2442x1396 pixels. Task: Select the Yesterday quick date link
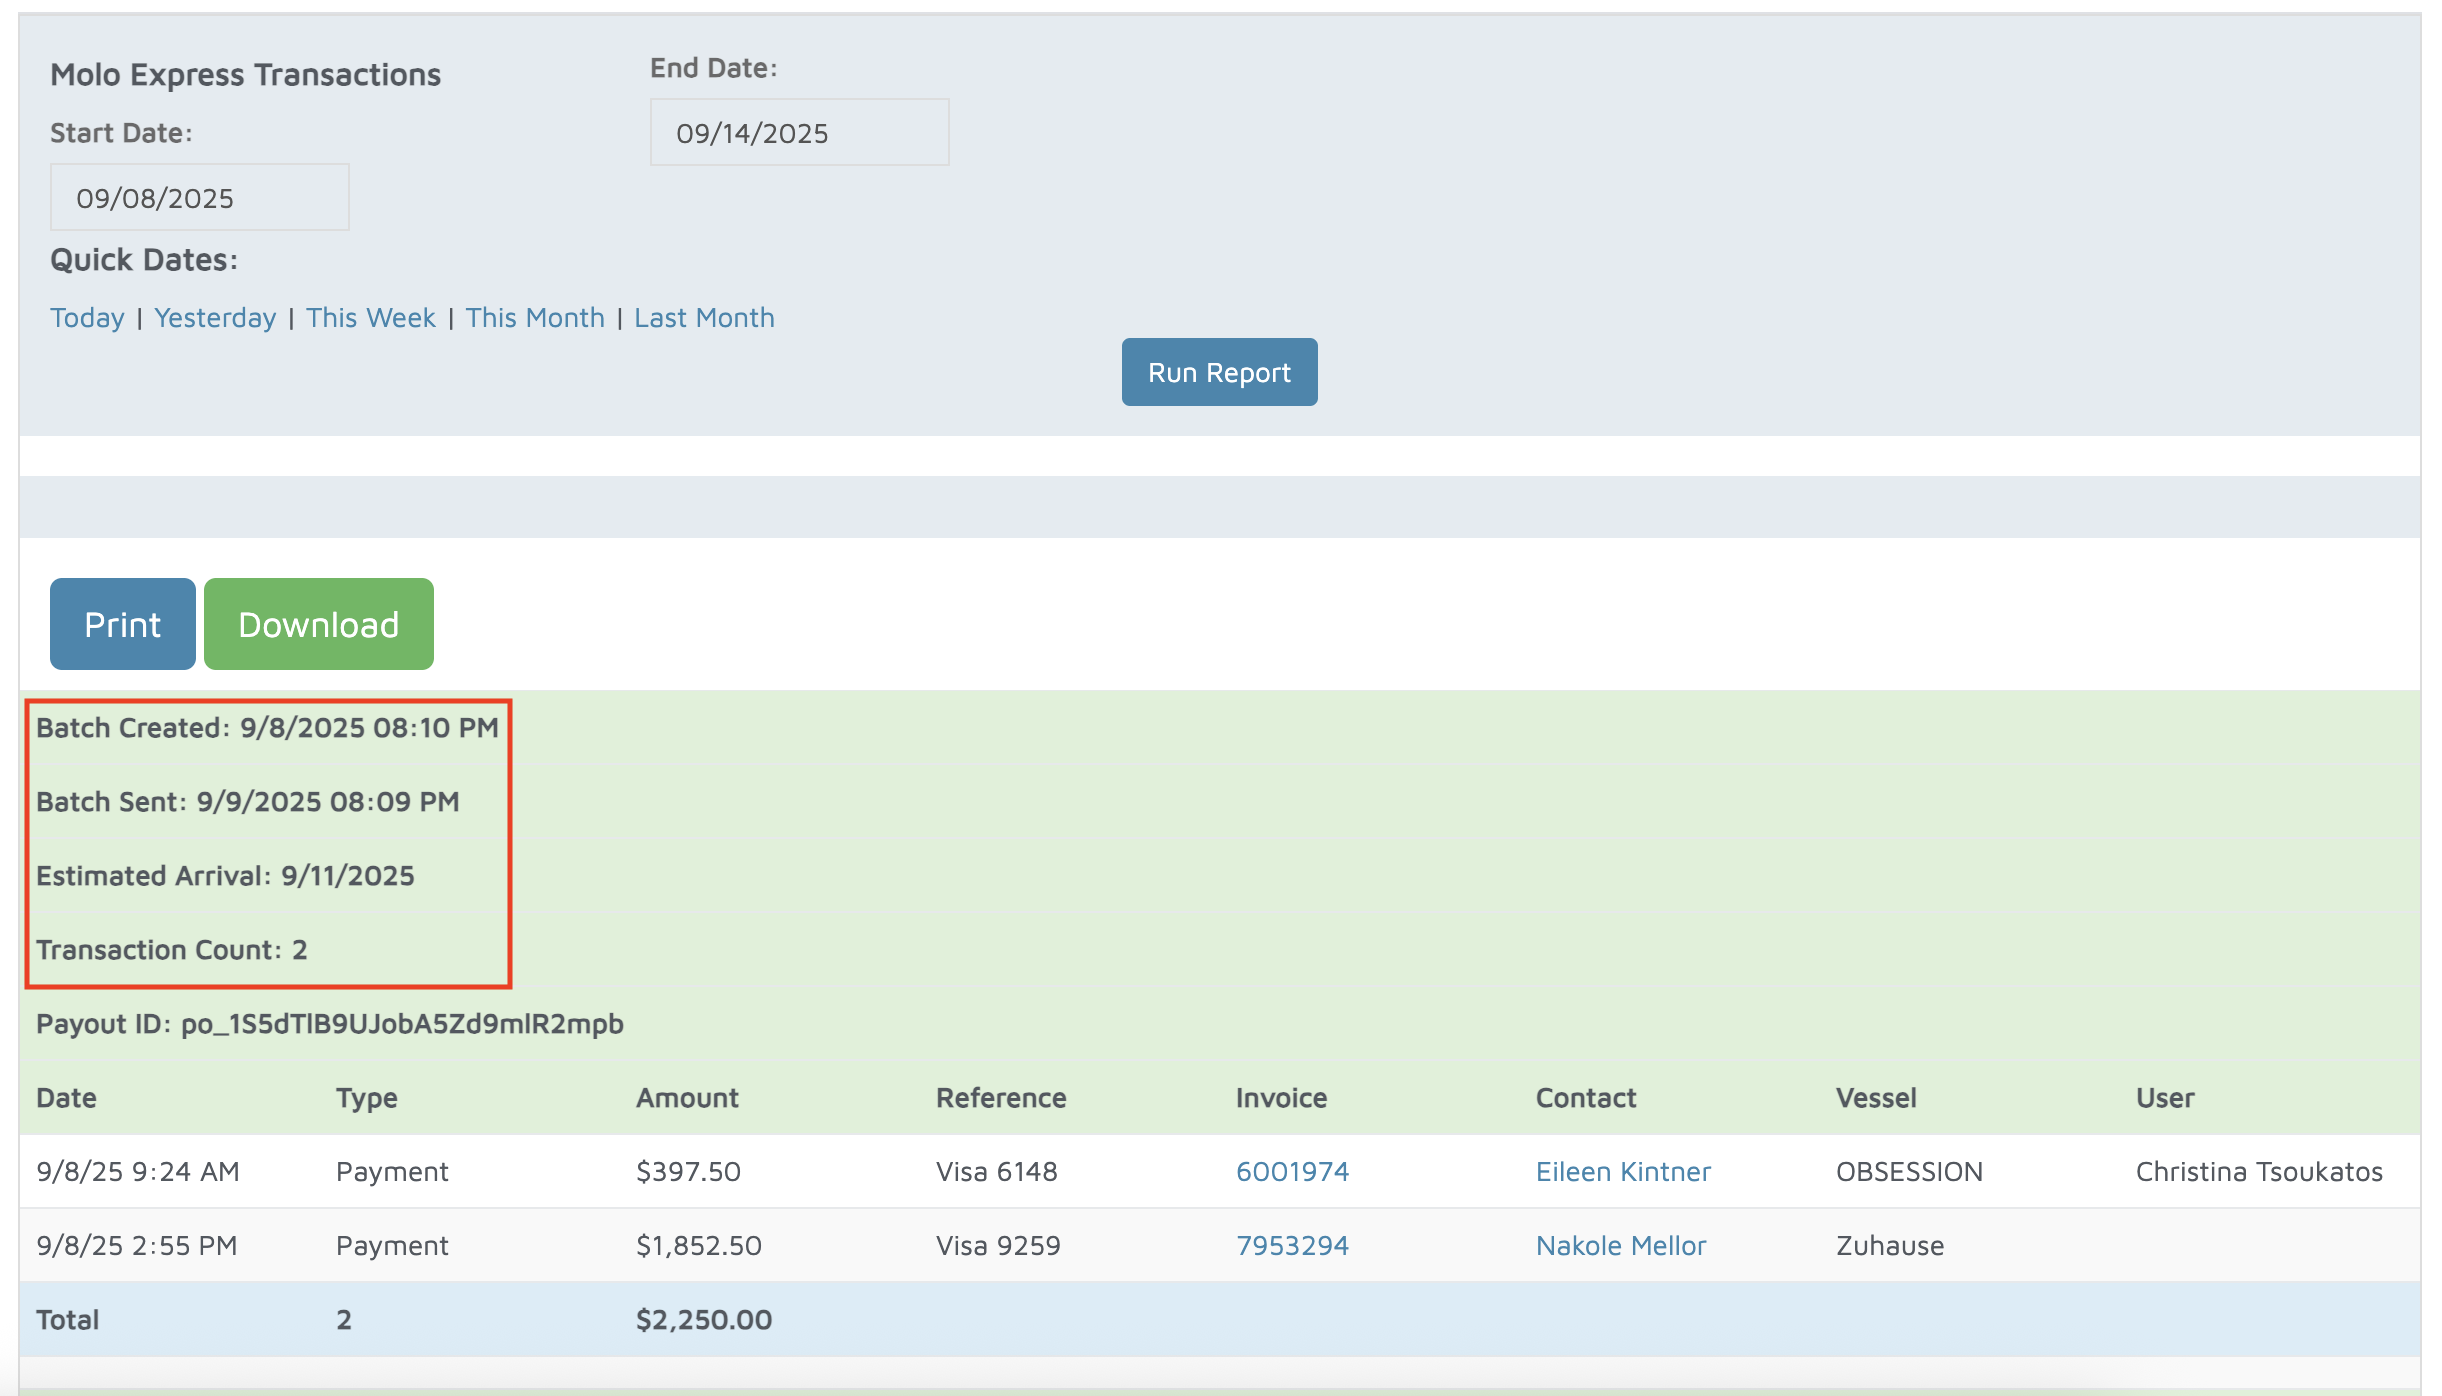point(215,318)
